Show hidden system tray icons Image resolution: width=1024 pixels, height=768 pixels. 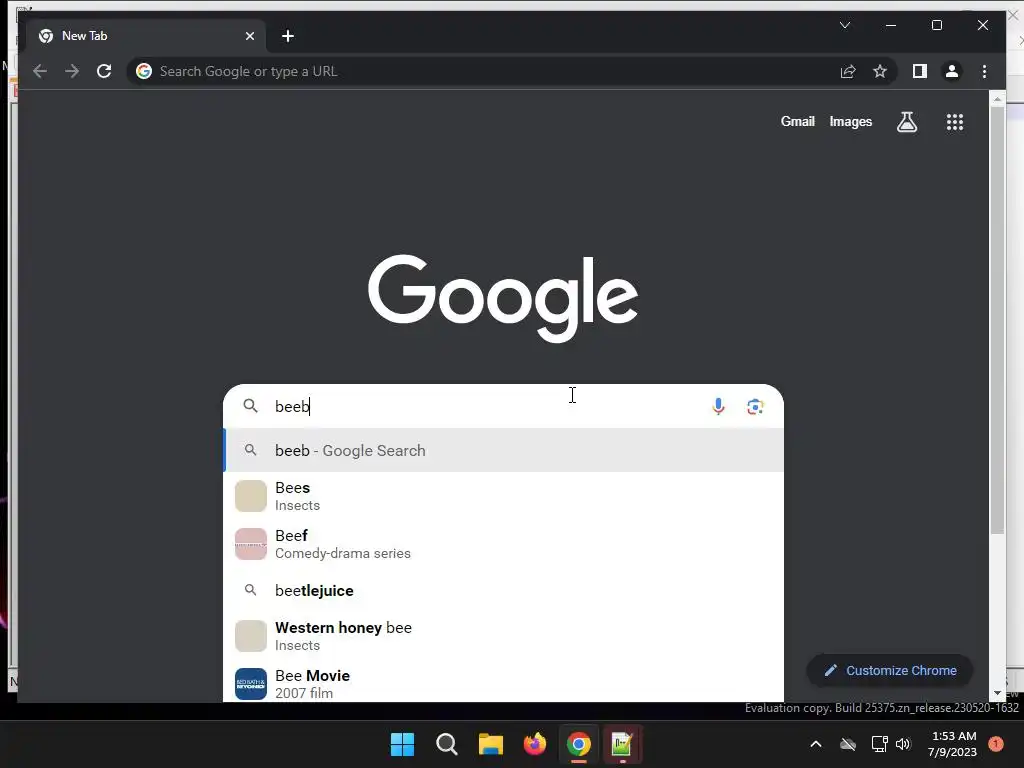(816, 744)
